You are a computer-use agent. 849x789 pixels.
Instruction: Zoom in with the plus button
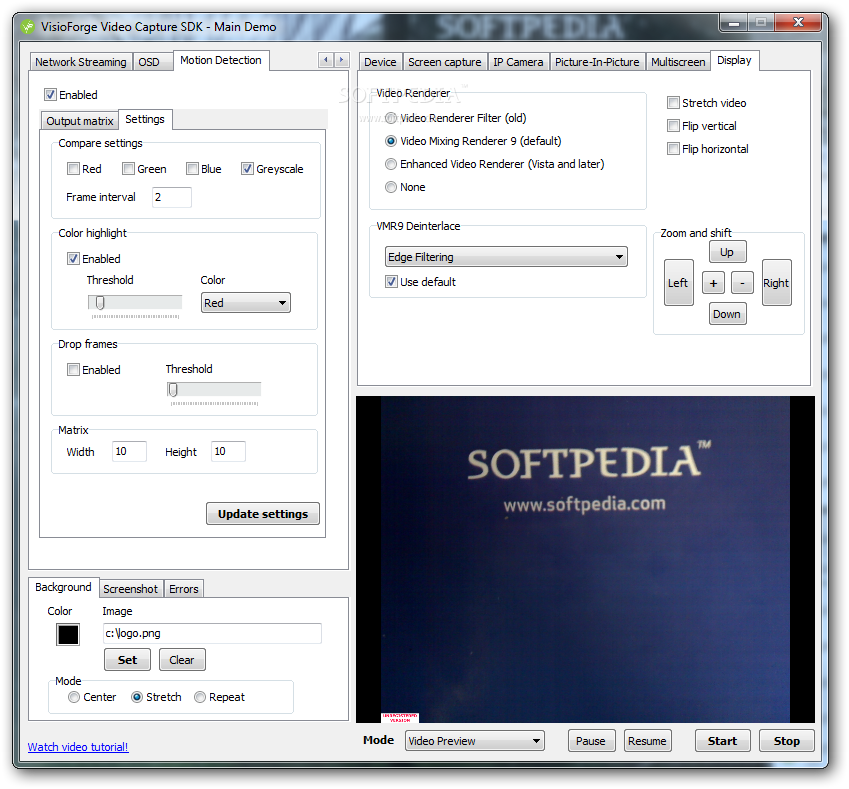click(x=713, y=283)
